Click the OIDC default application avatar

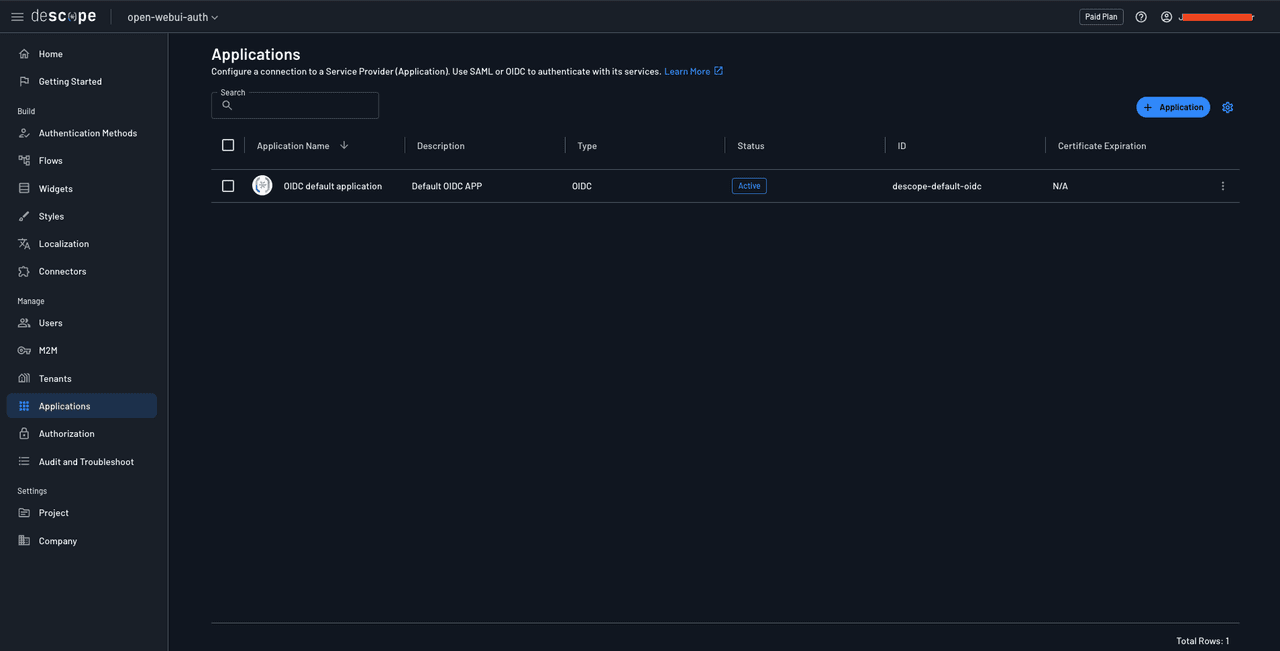262,186
